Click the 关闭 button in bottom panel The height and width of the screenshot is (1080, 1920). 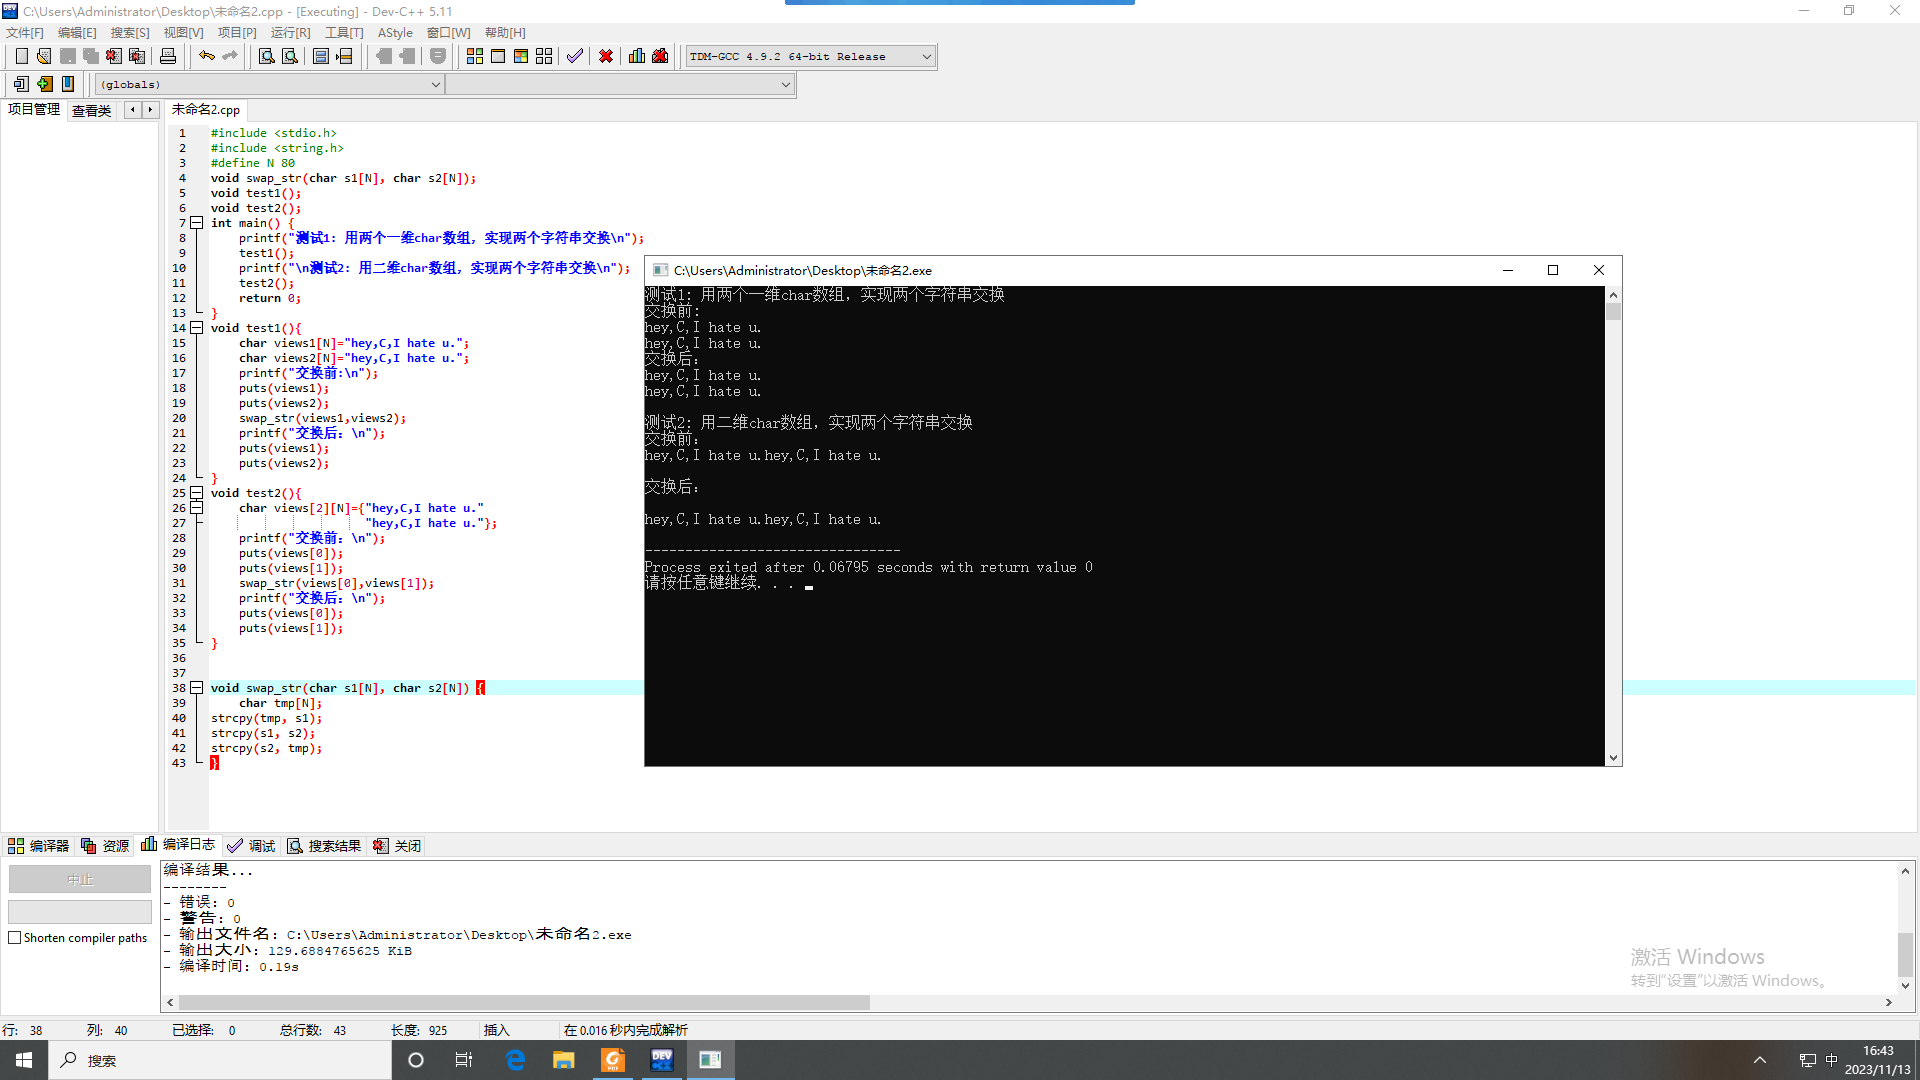tap(398, 846)
